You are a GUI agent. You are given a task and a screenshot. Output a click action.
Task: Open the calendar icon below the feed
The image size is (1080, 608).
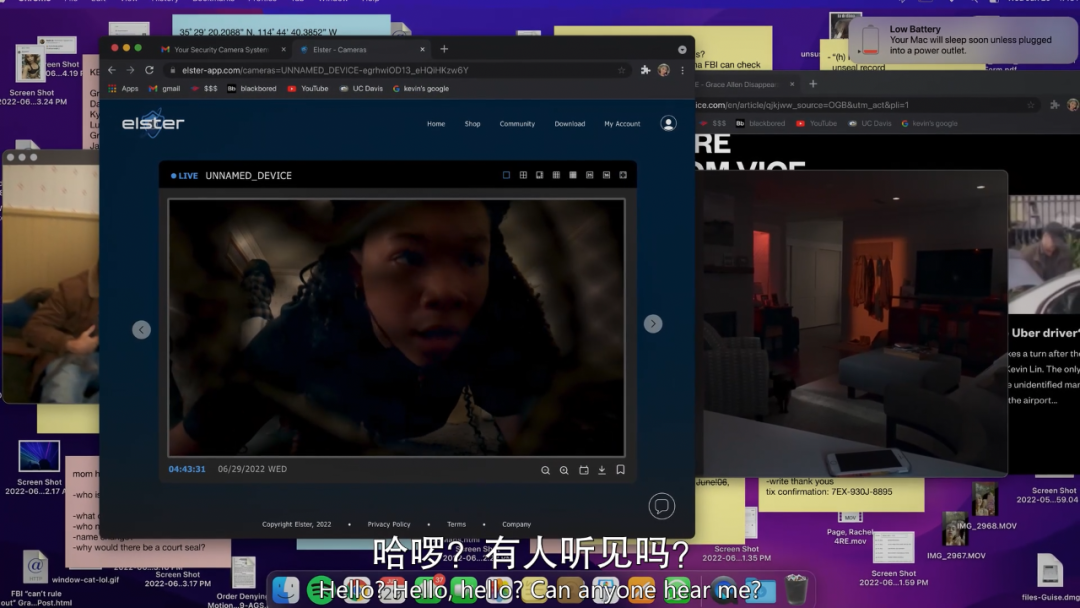coord(583,470)
